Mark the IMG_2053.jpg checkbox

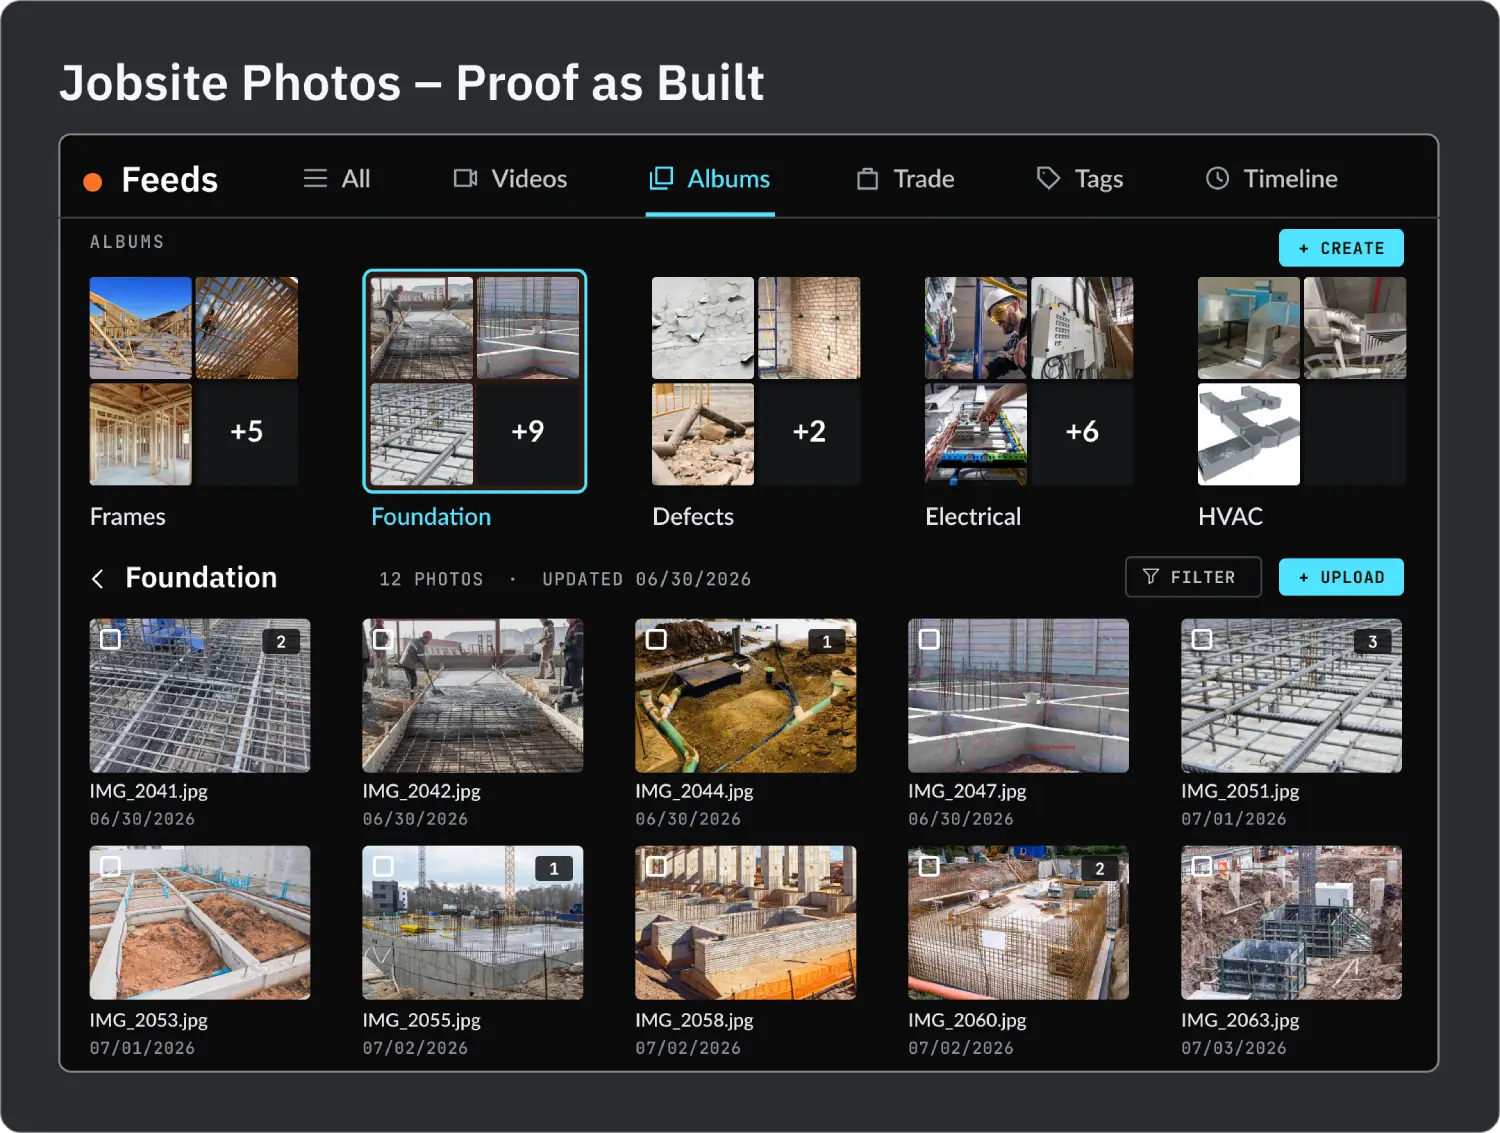pyautogui.click(x=111, y=866)
